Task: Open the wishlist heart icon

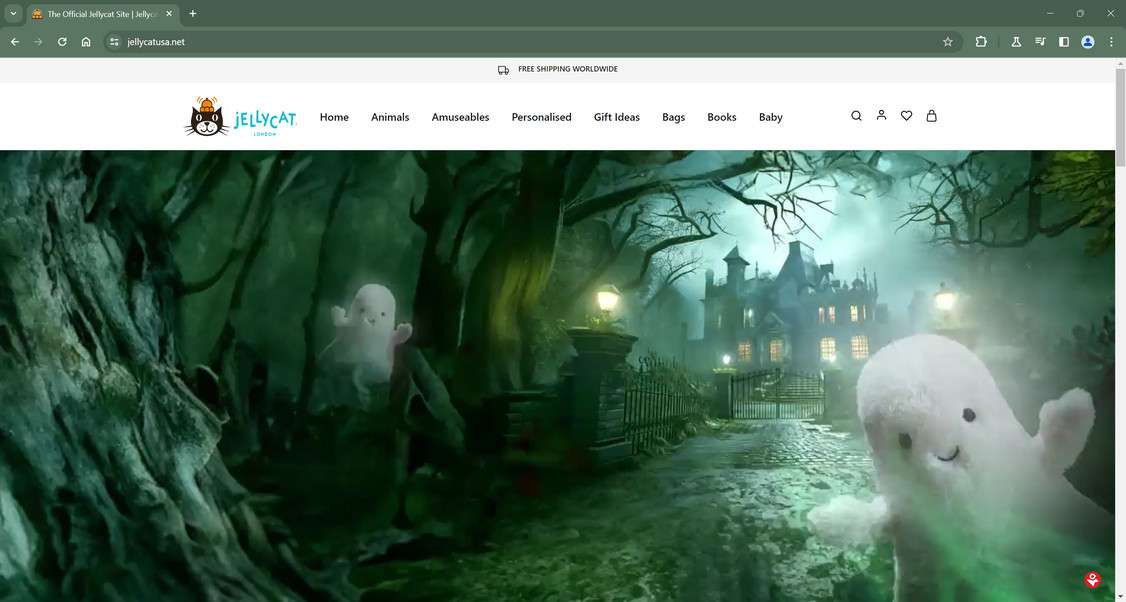Action: (x=906, y=116)
